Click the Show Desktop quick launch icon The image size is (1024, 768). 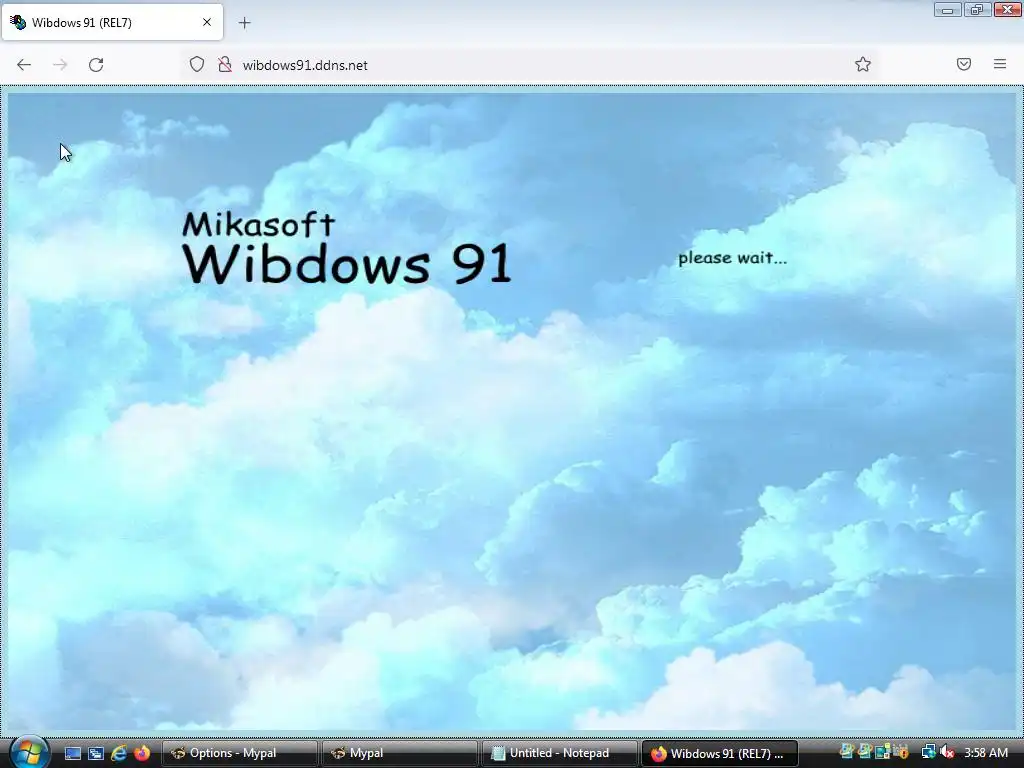point(73,754)
